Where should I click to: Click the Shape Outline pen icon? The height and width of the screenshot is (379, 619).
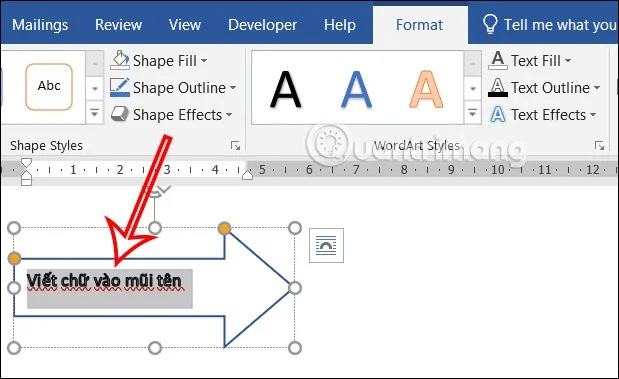120,87
